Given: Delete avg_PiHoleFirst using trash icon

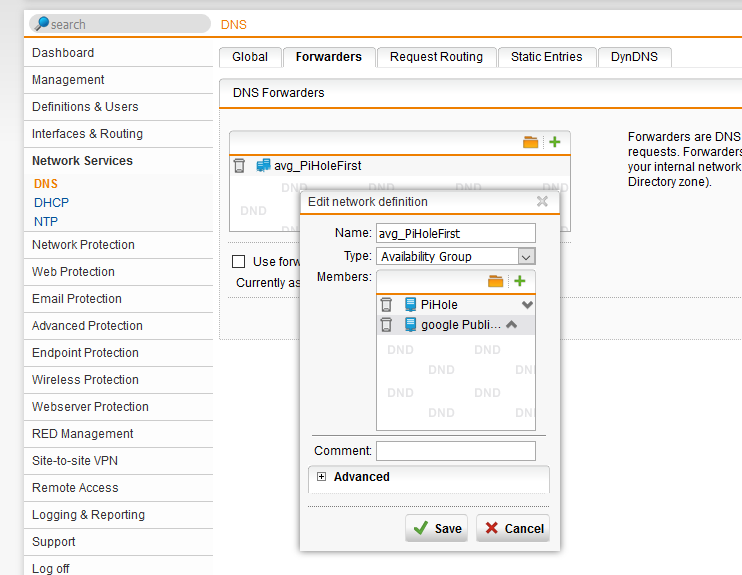Looking at the screenshot, I should 239,165.
